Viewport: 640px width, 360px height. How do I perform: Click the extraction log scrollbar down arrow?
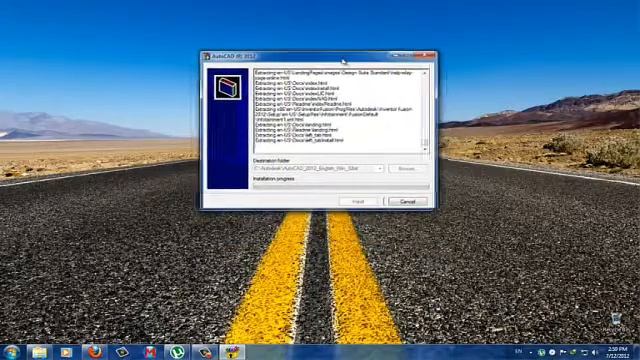[x=425, y=149]
